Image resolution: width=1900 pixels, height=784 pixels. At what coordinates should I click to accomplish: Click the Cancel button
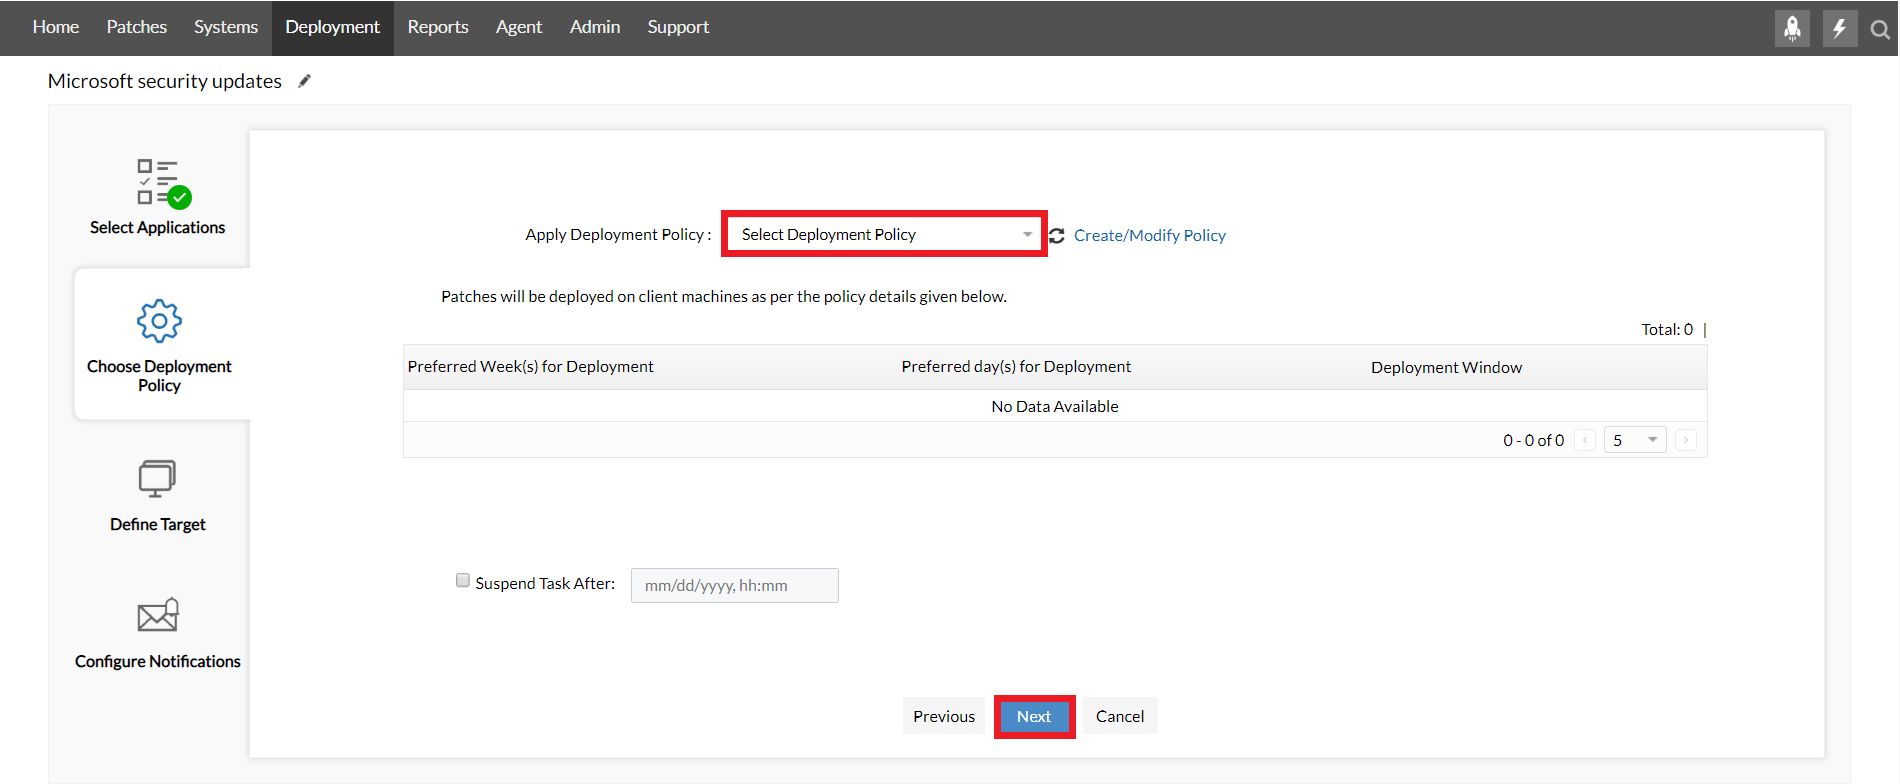click(x=1120, y=716)
